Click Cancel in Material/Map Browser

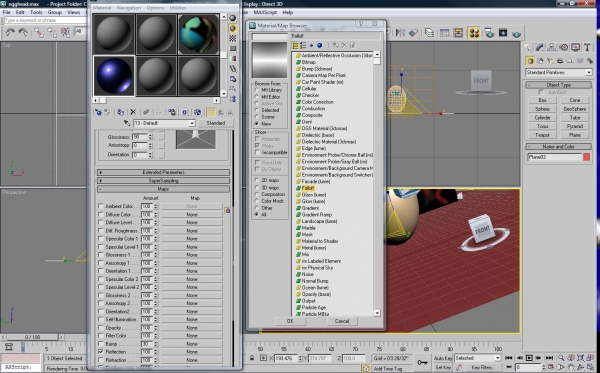tap(342, 321)
